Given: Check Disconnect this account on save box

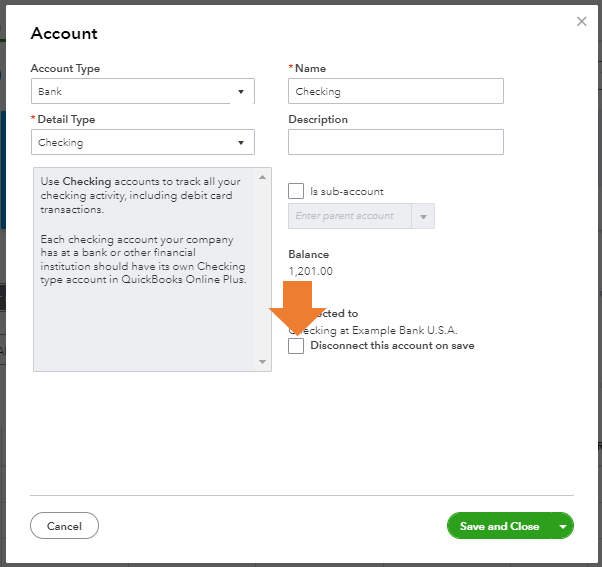Looking at the screenshot, I should coord(296,346).
